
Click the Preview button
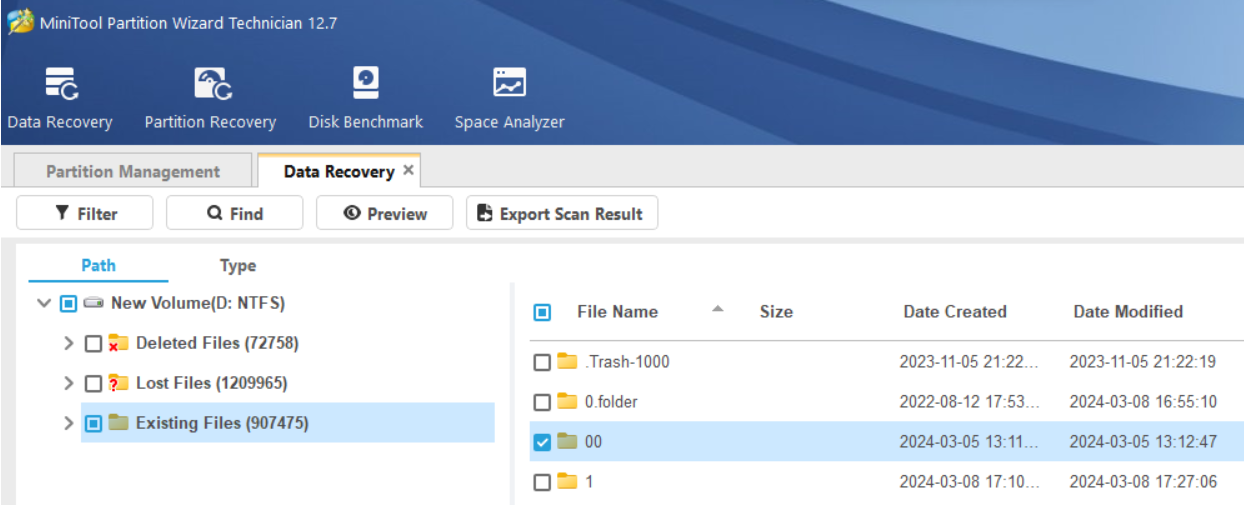pyautogui.click(x=385, y=213)
